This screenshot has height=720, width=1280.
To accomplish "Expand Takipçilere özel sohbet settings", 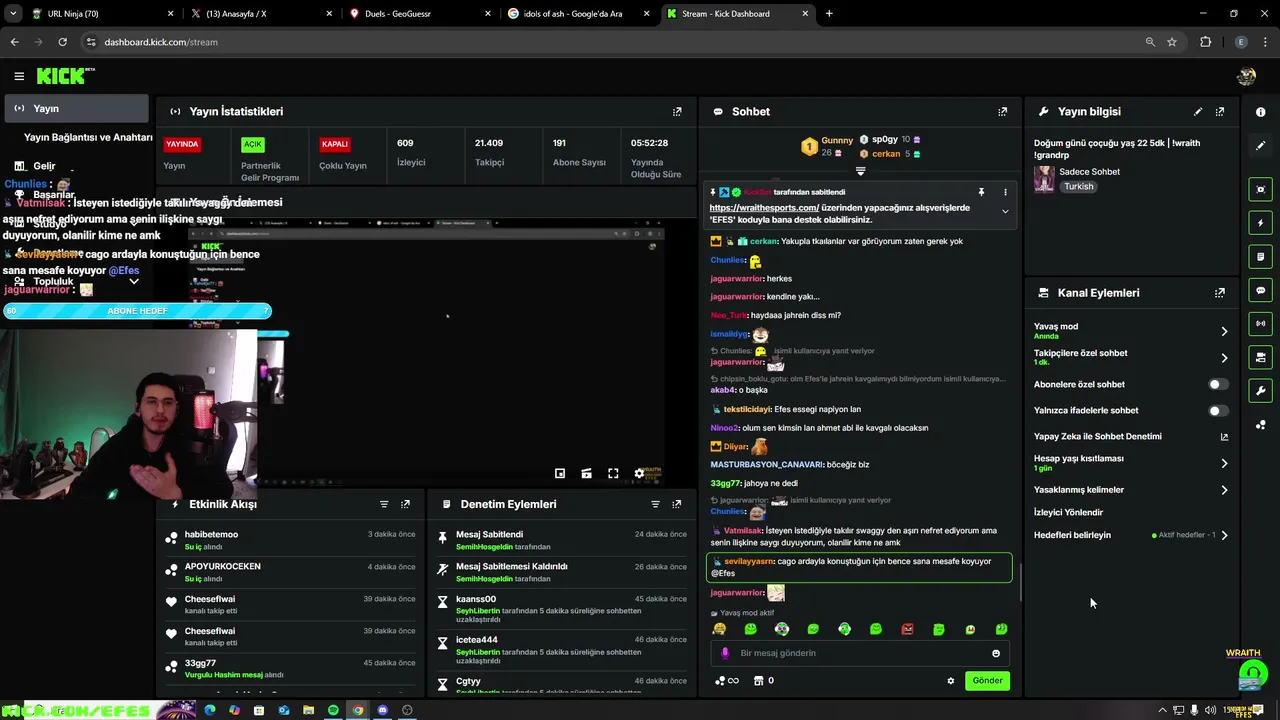I will pos(1224,357).
